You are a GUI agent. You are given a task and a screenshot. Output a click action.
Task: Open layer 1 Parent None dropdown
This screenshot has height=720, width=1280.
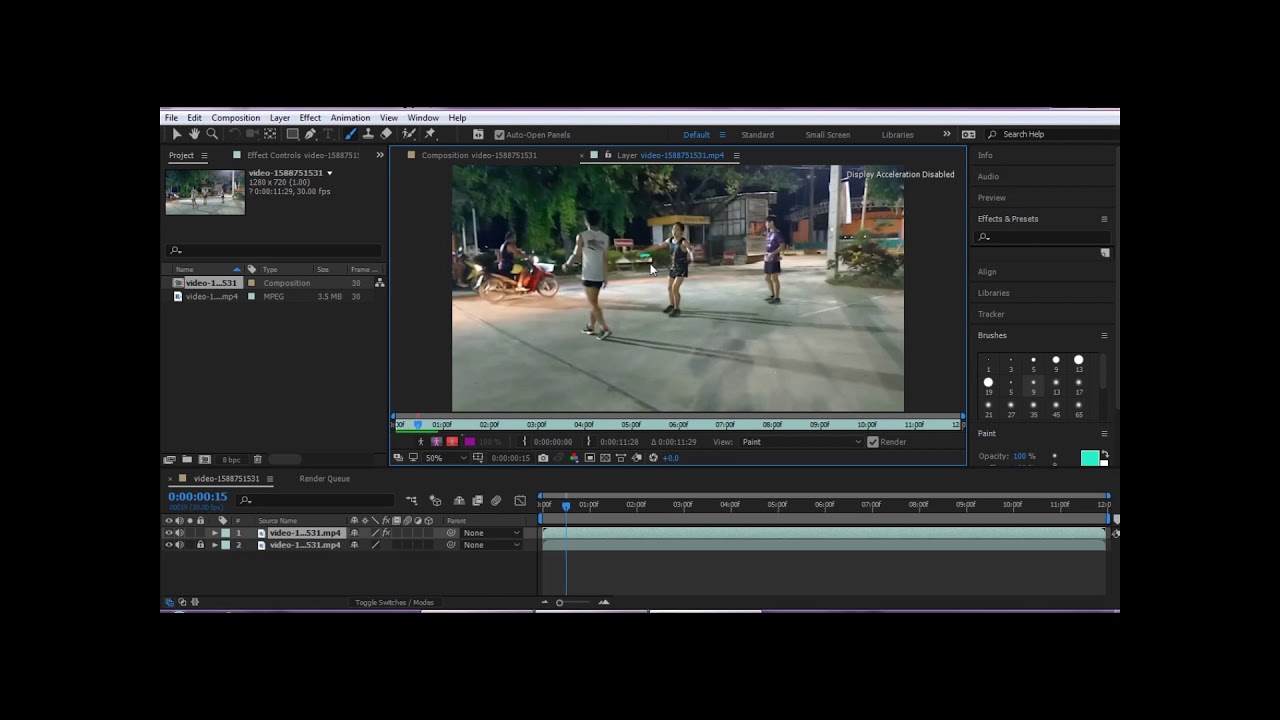coord(492,533)
